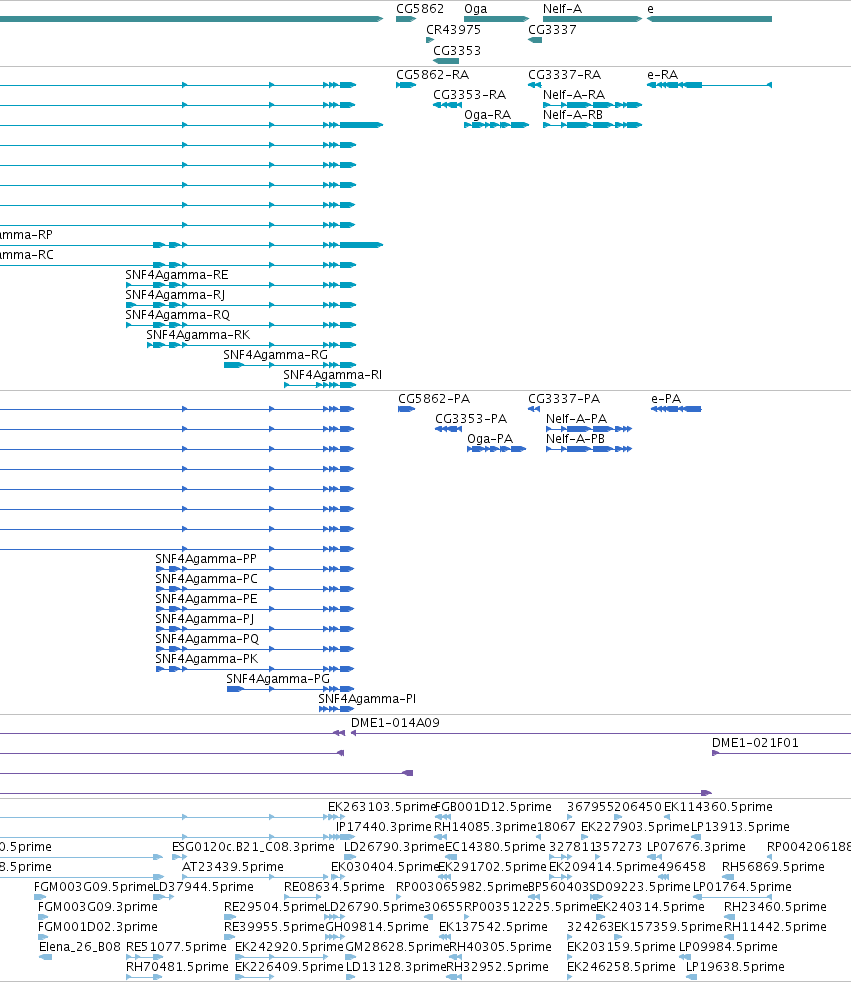Select protein CG3353-PA

point(471,419)
